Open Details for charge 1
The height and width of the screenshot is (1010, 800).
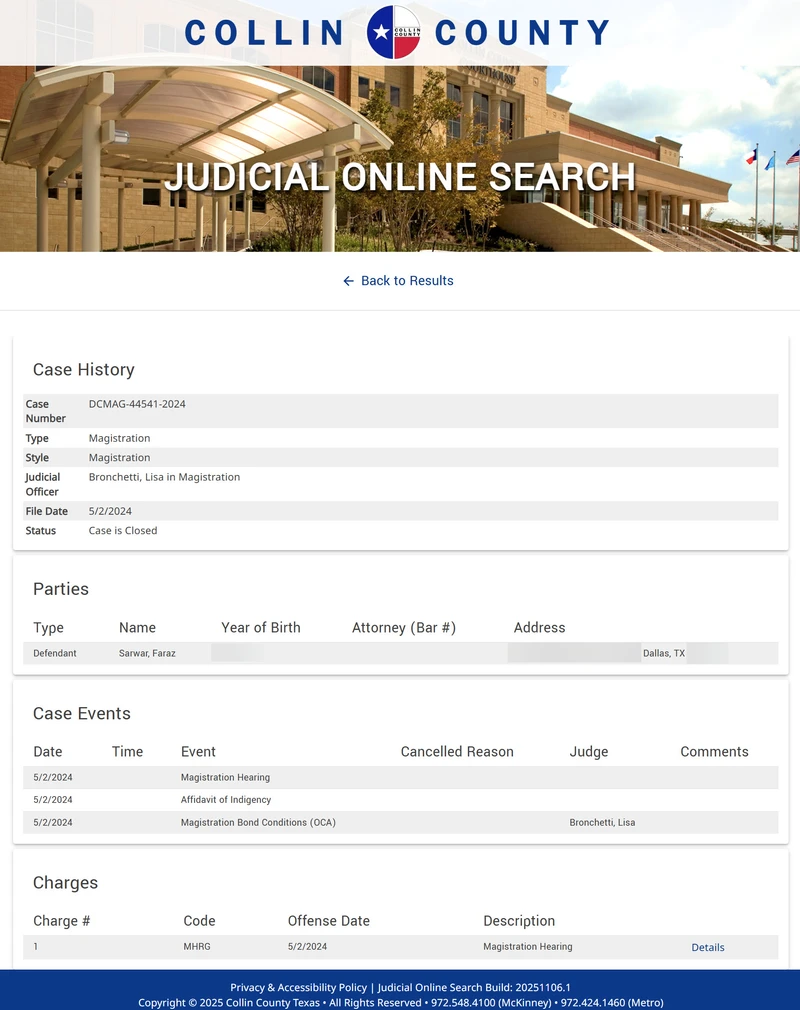click(707, 947)
